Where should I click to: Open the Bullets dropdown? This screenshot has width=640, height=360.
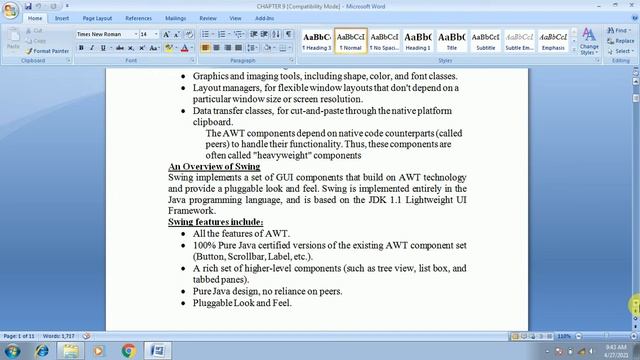(x=213, y=34)
